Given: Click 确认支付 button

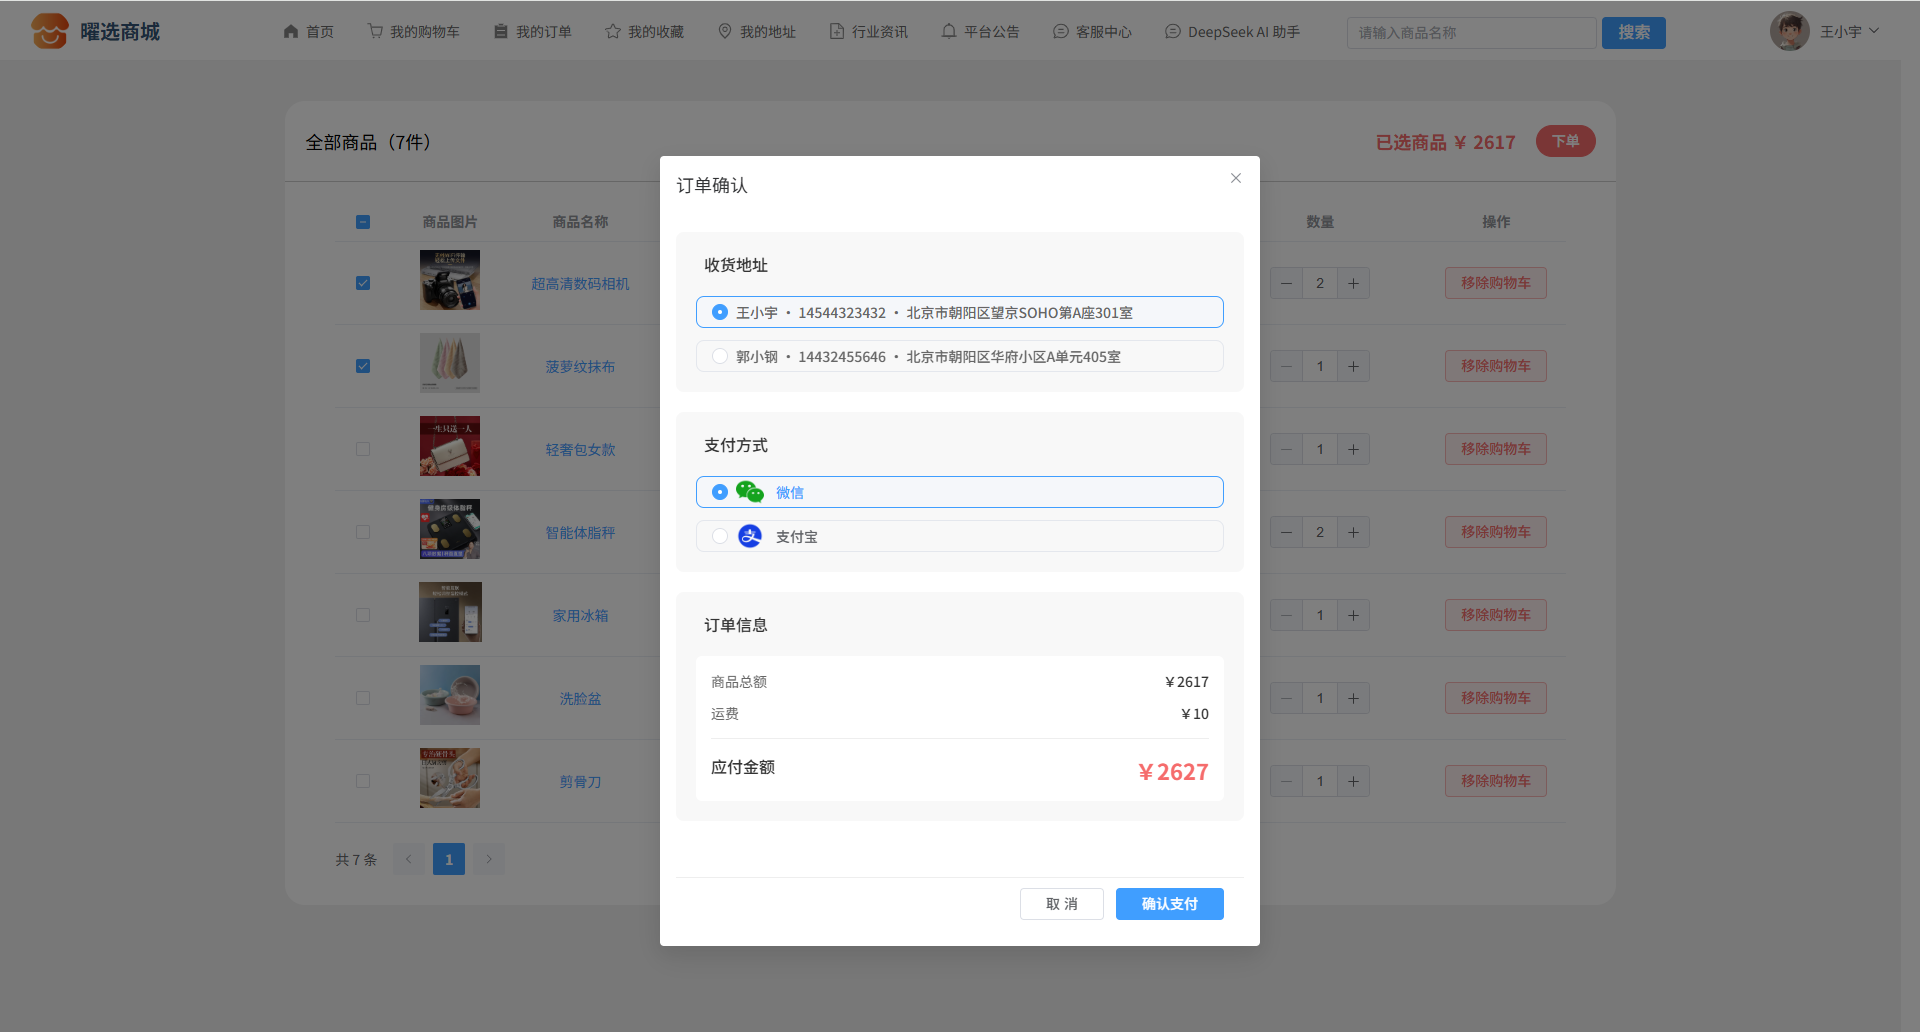Looking at the screenshot, I should tap(1169, 904).
